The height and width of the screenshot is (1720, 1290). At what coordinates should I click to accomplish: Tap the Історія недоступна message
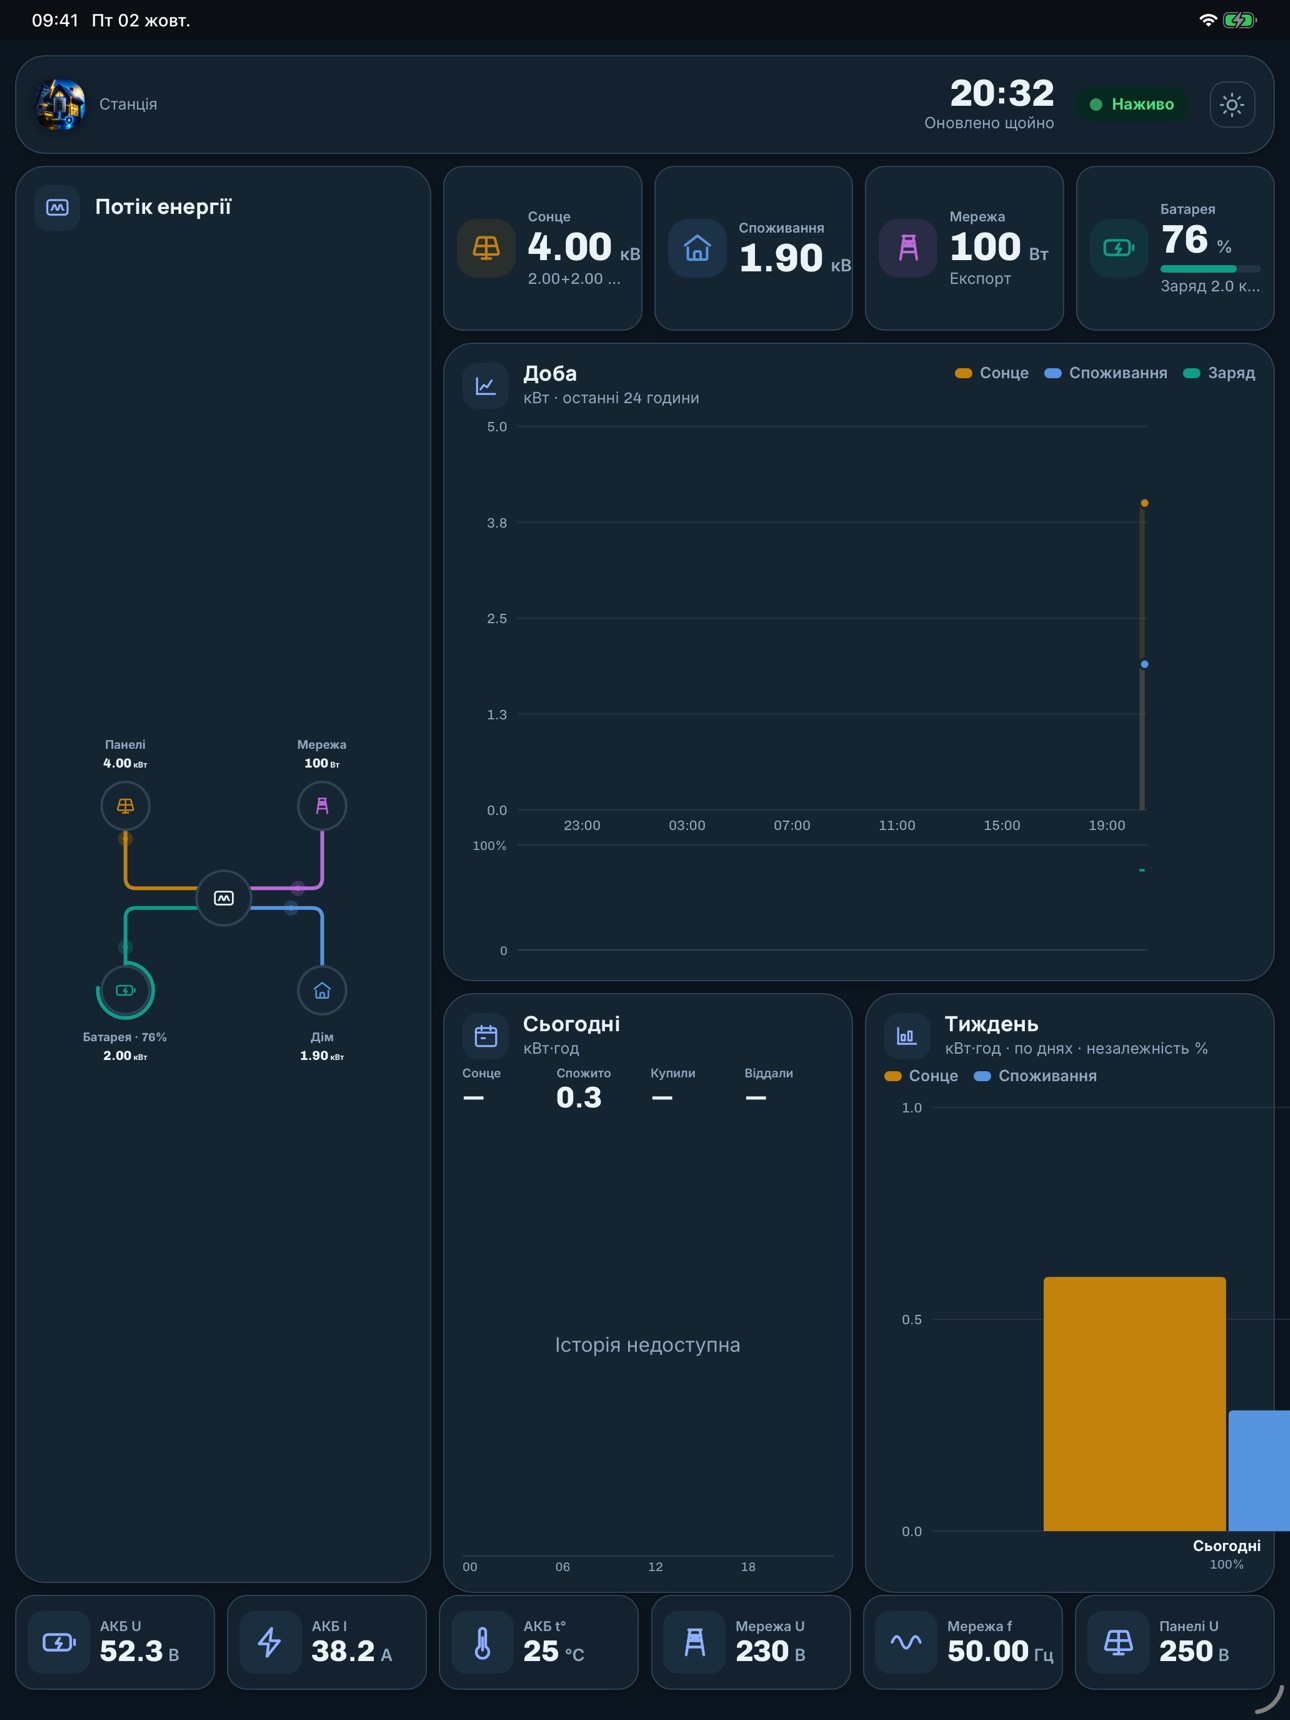click(648, 1345)
